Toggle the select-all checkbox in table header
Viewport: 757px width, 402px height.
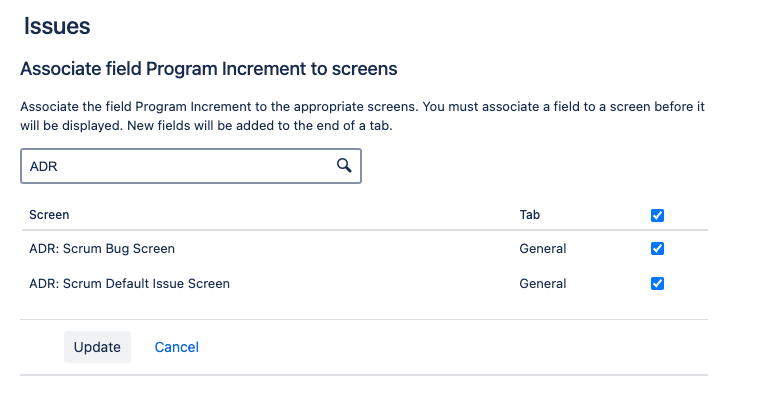pos(657,215)
